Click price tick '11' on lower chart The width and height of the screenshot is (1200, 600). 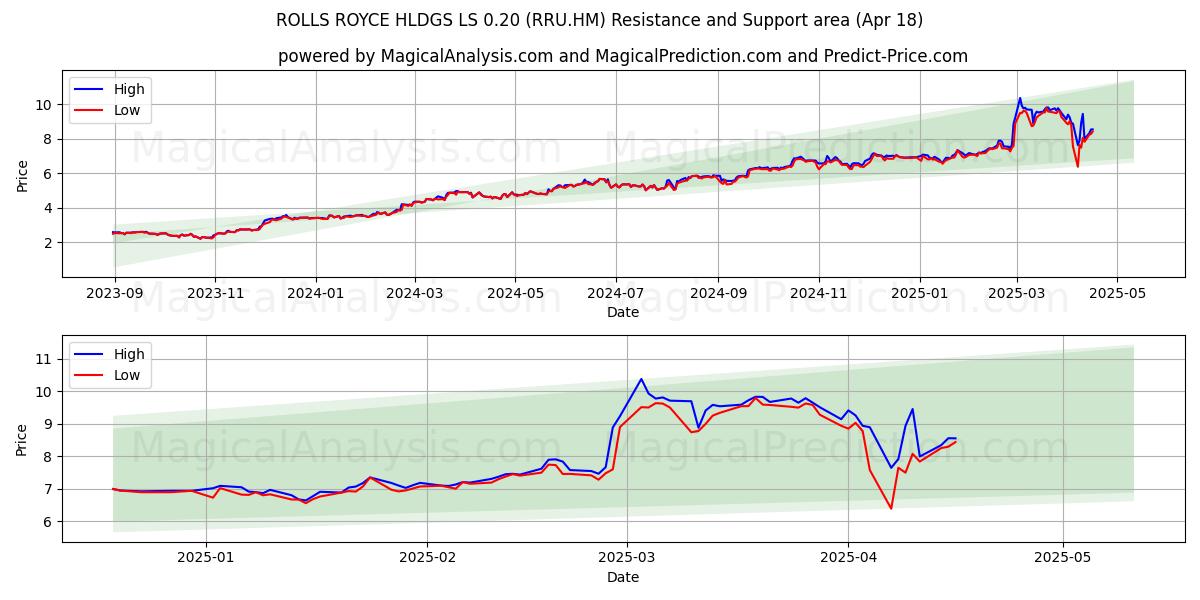click(44, 359)
